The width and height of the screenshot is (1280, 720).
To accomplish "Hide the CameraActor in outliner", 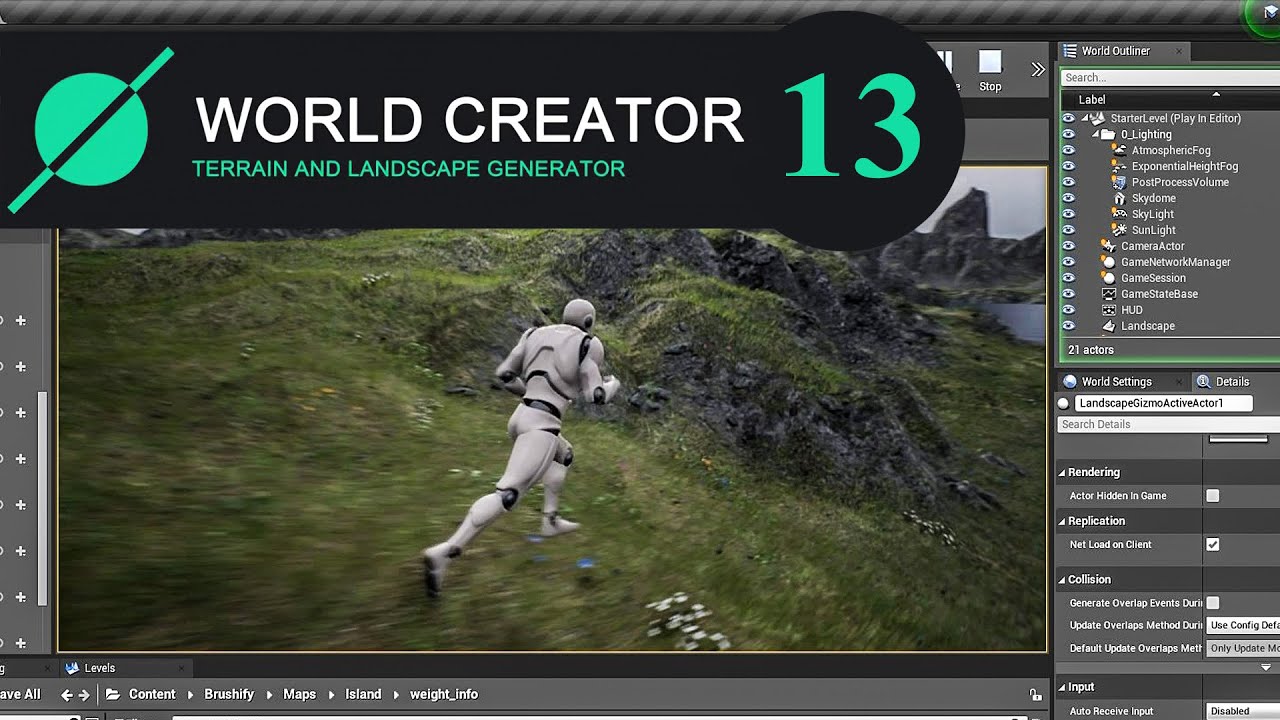I will click(1069, 246).
